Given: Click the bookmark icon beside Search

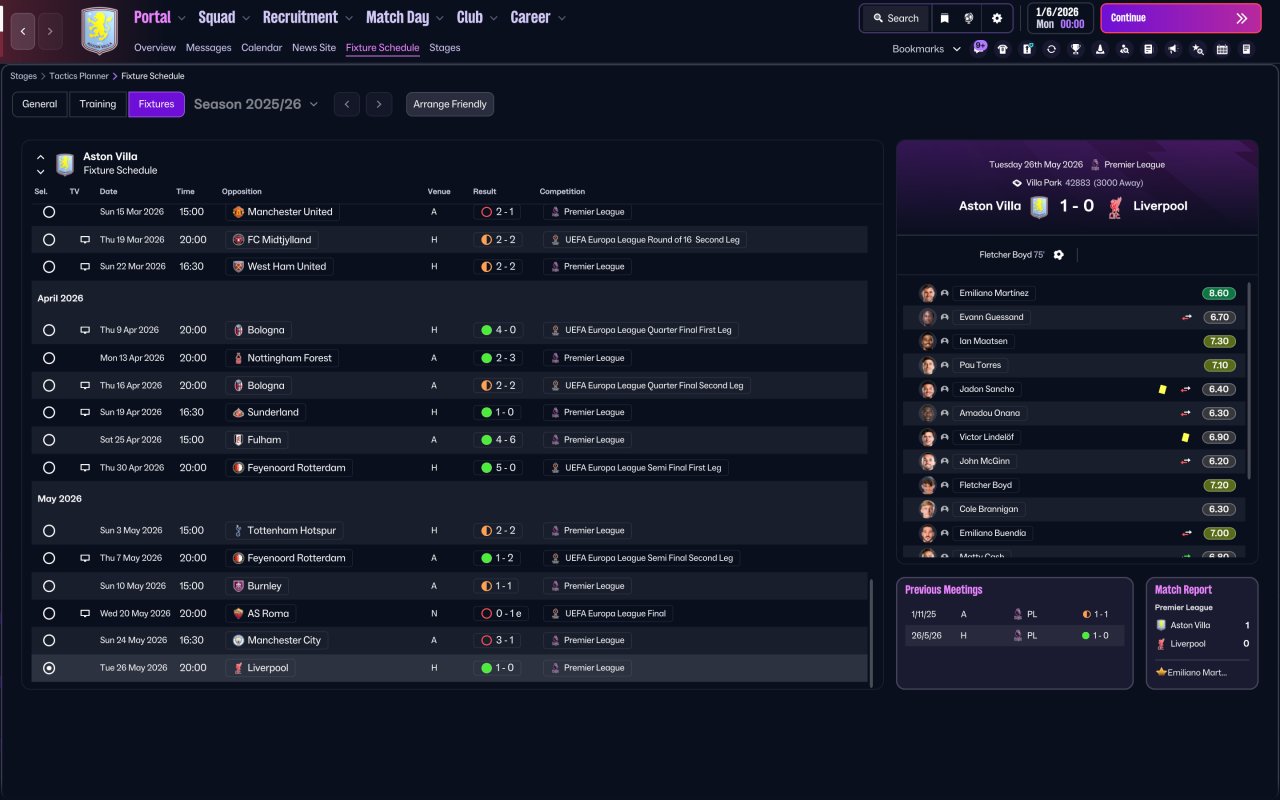Looking at the screenshot, I should coord(944,18).
